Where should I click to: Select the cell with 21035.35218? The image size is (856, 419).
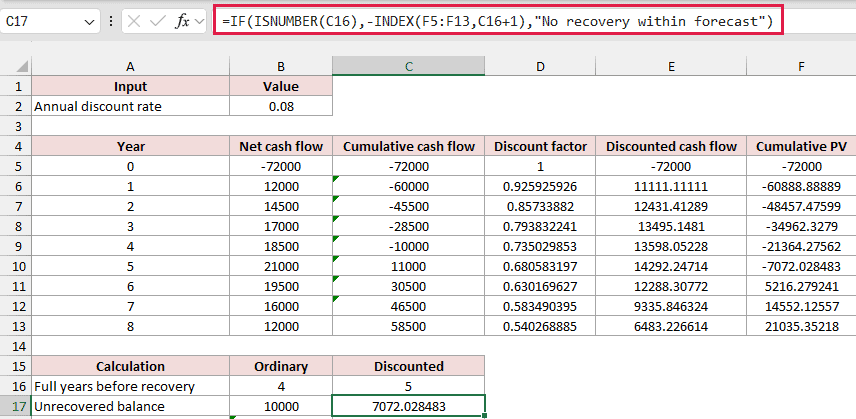point(801,326)
